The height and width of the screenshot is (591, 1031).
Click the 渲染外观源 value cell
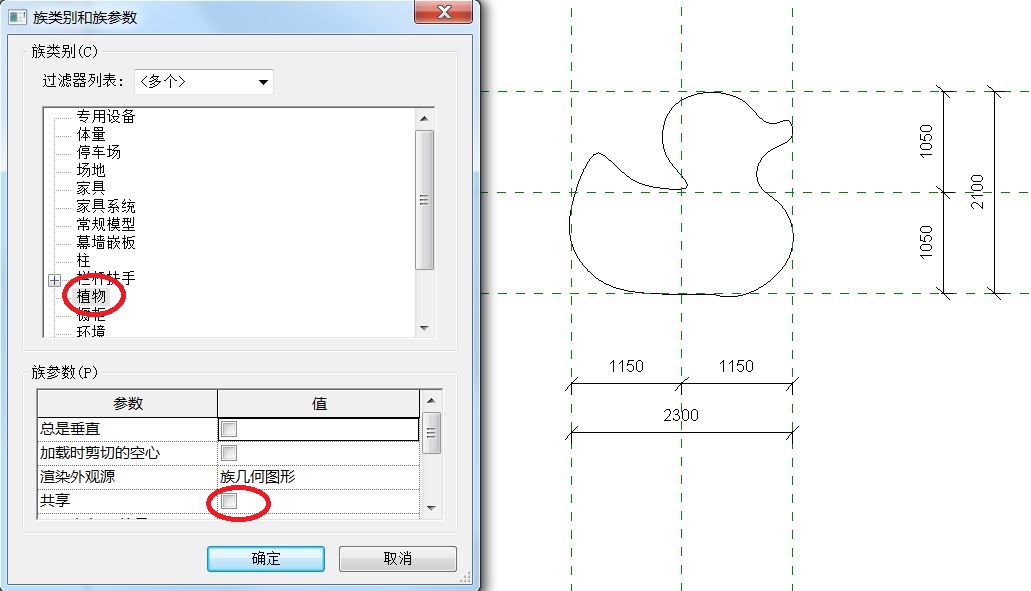(x=318, y=477)
